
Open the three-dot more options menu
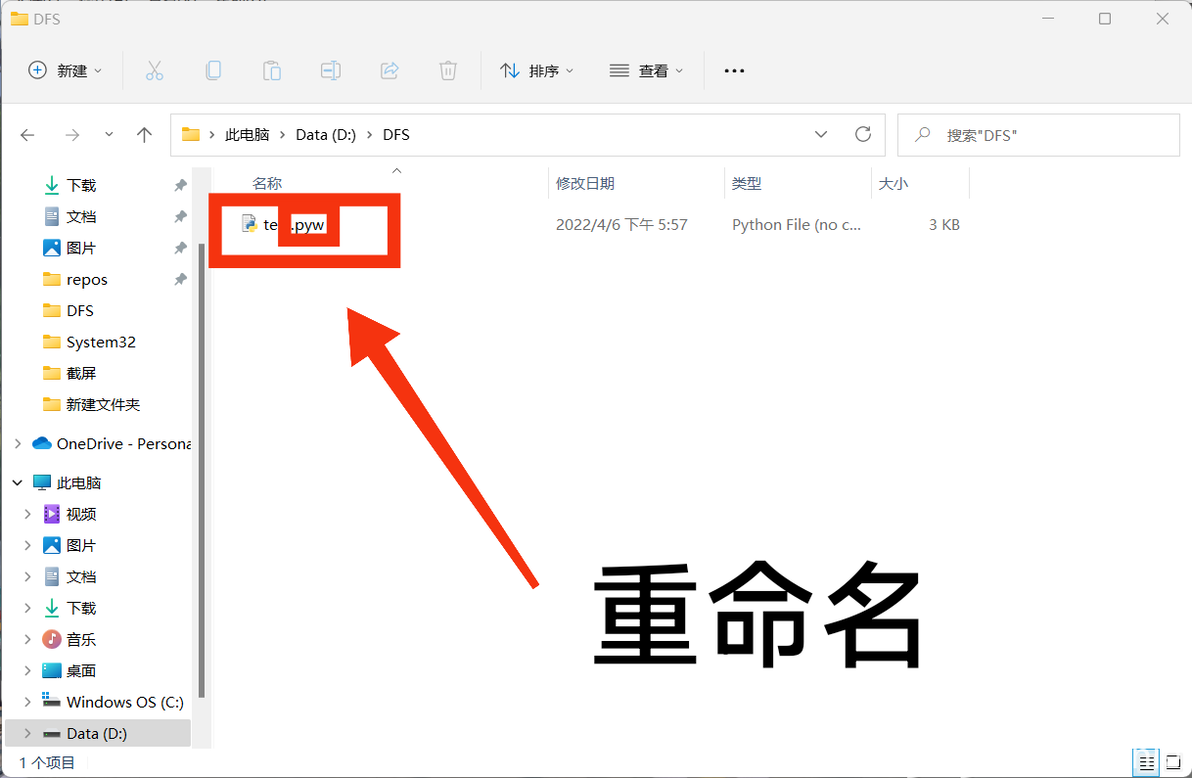(734, 71)
